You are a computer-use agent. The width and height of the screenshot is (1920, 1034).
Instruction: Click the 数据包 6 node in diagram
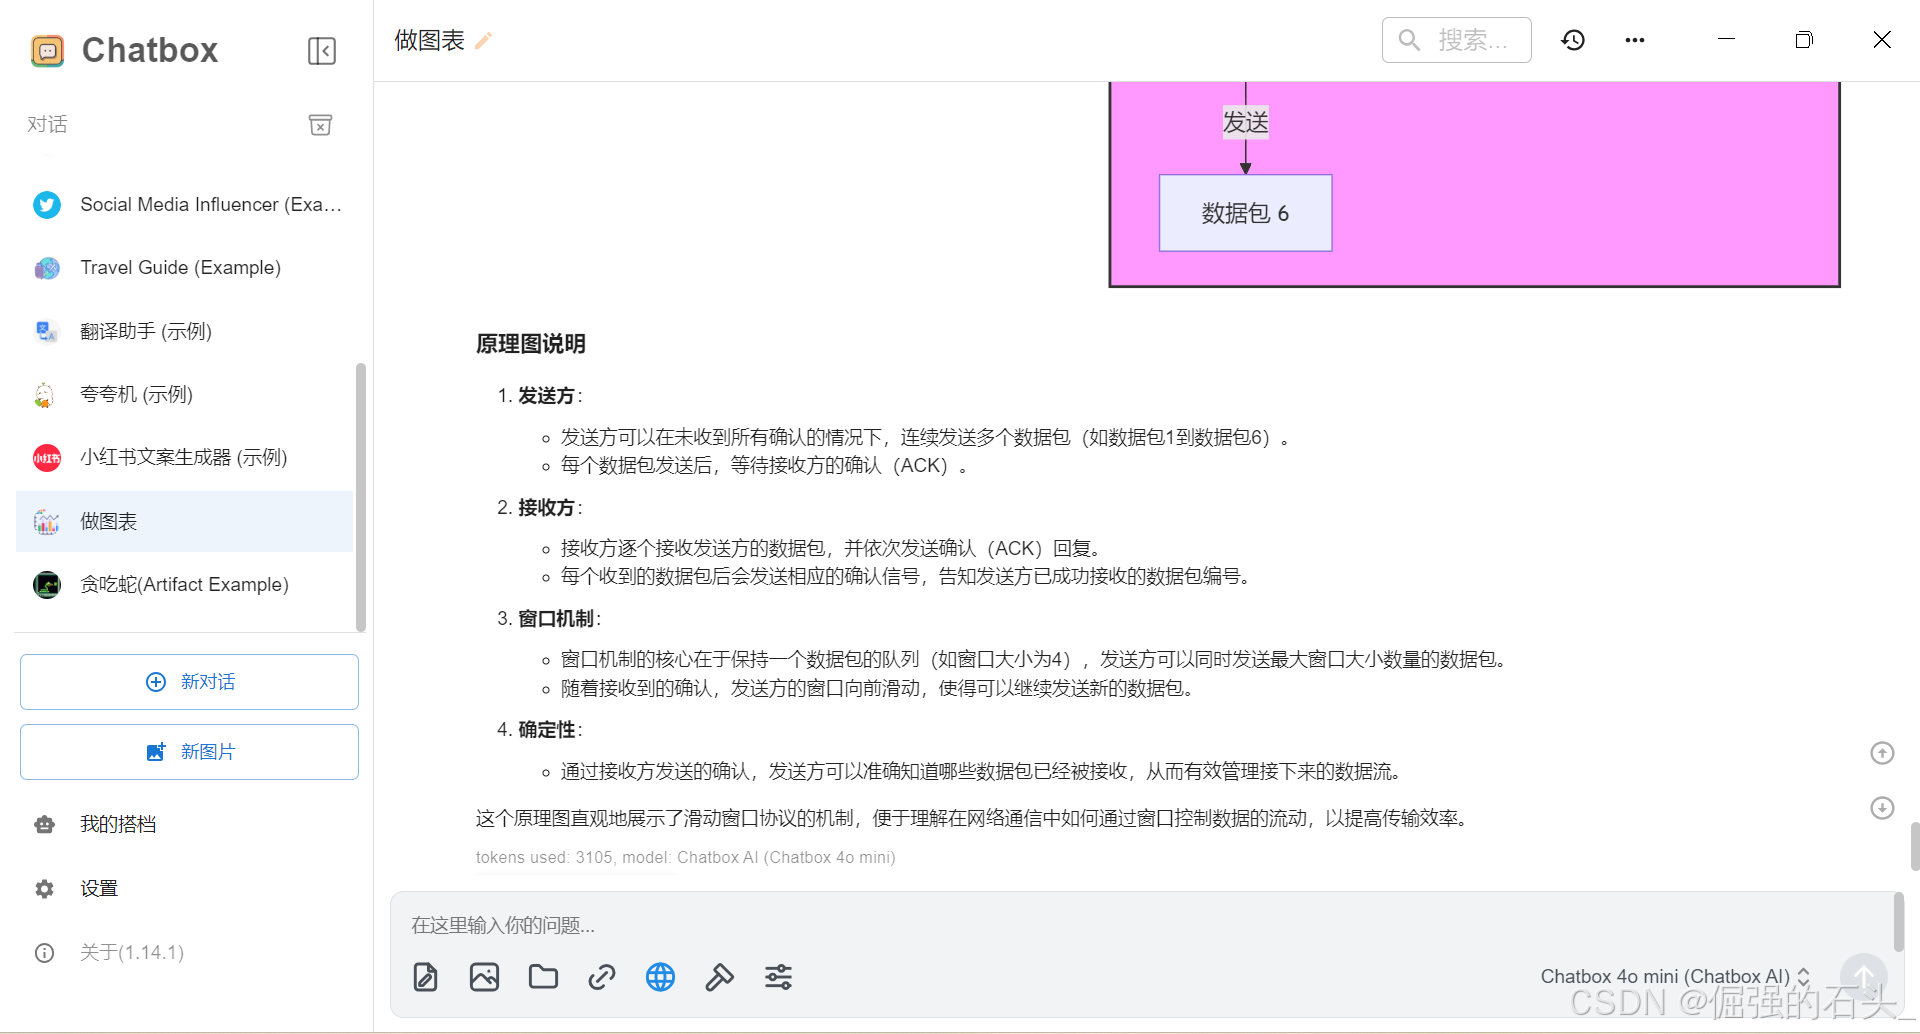coord(1245,213)
